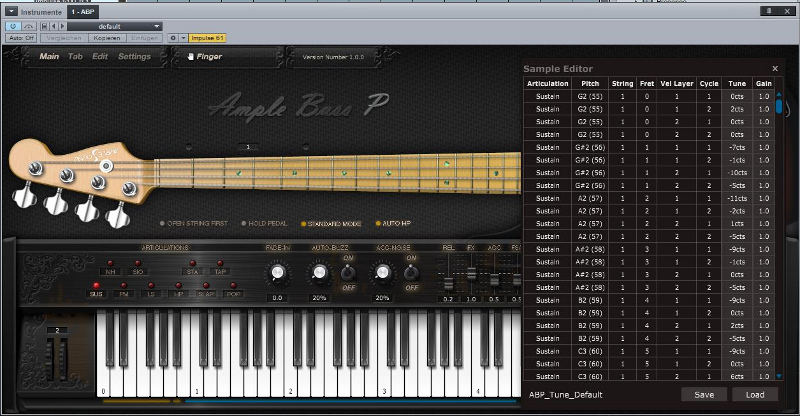
Task: Switch to the Main tab
Action: tap(49, 57)
